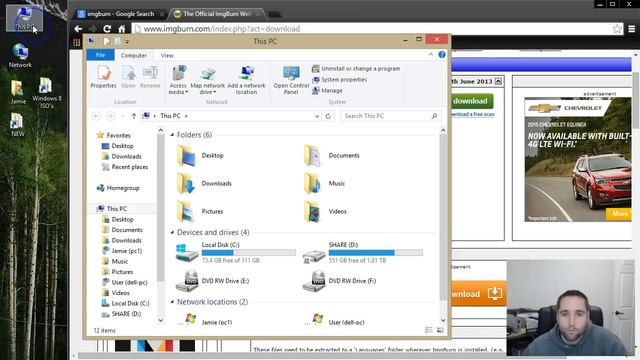
Task: Bookmark the page with the star icon
Action: pyautogui.click(x=617, y=29)
